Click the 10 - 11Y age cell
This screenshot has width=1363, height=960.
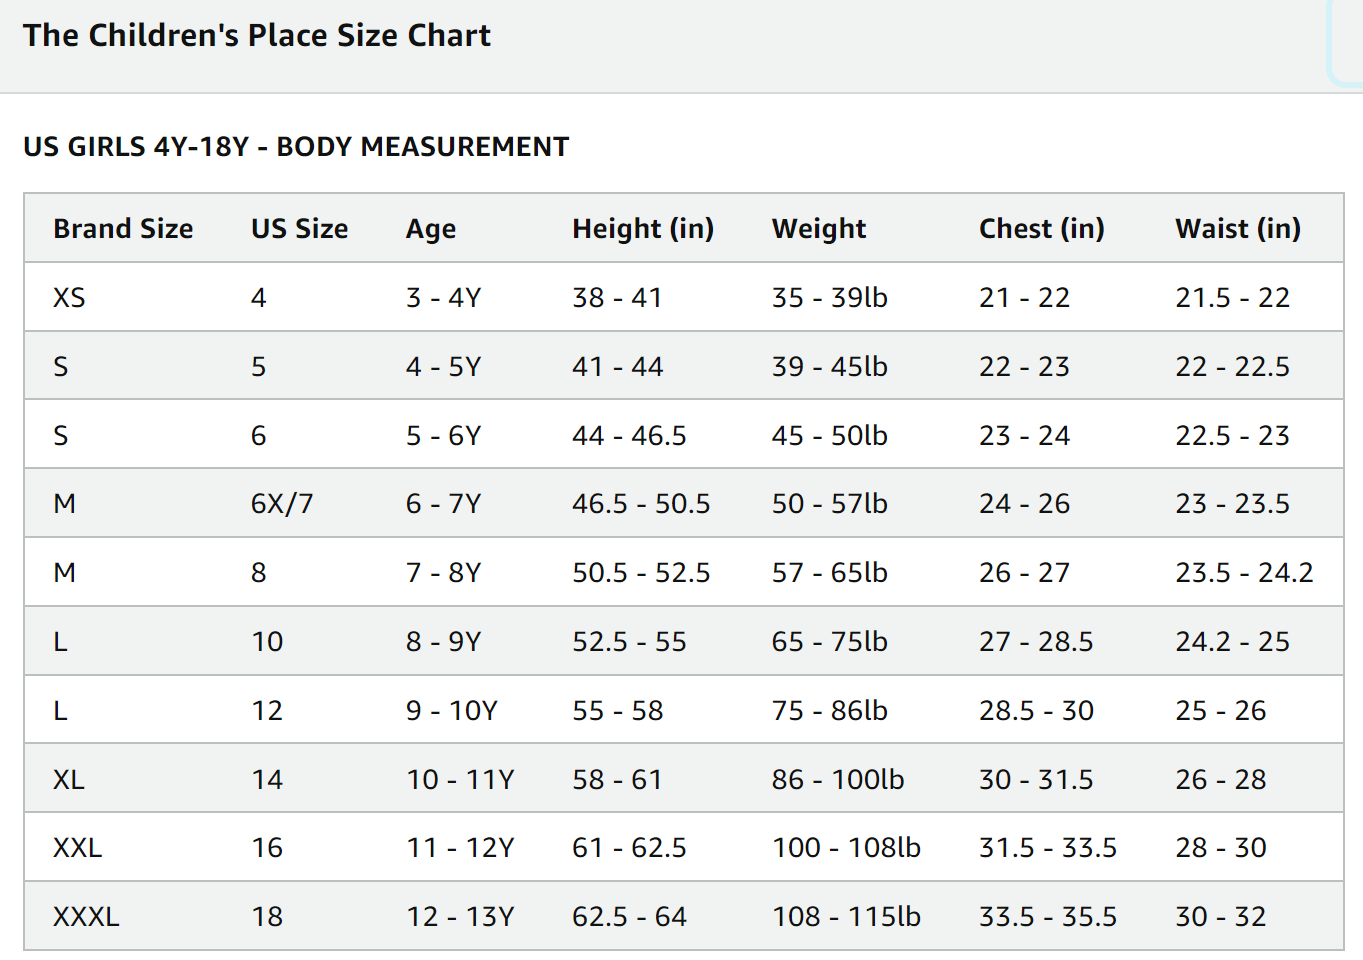pos(460,780)
